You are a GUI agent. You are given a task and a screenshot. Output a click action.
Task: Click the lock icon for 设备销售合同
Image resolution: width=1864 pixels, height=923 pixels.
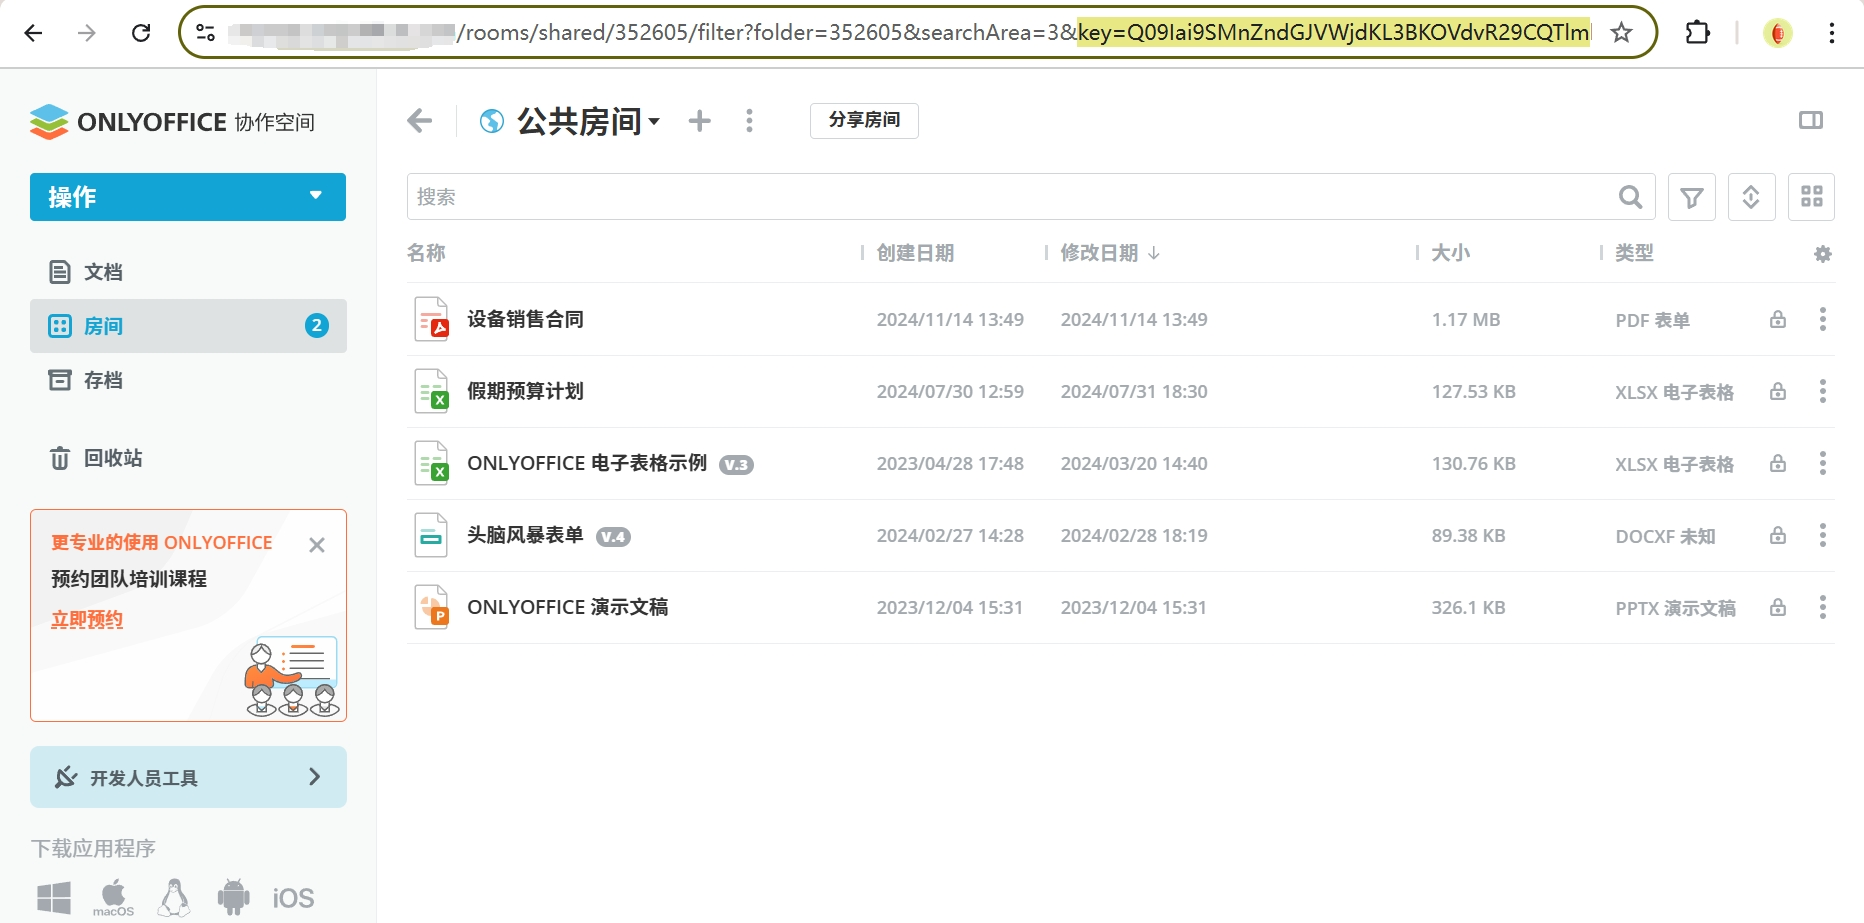1778,319
